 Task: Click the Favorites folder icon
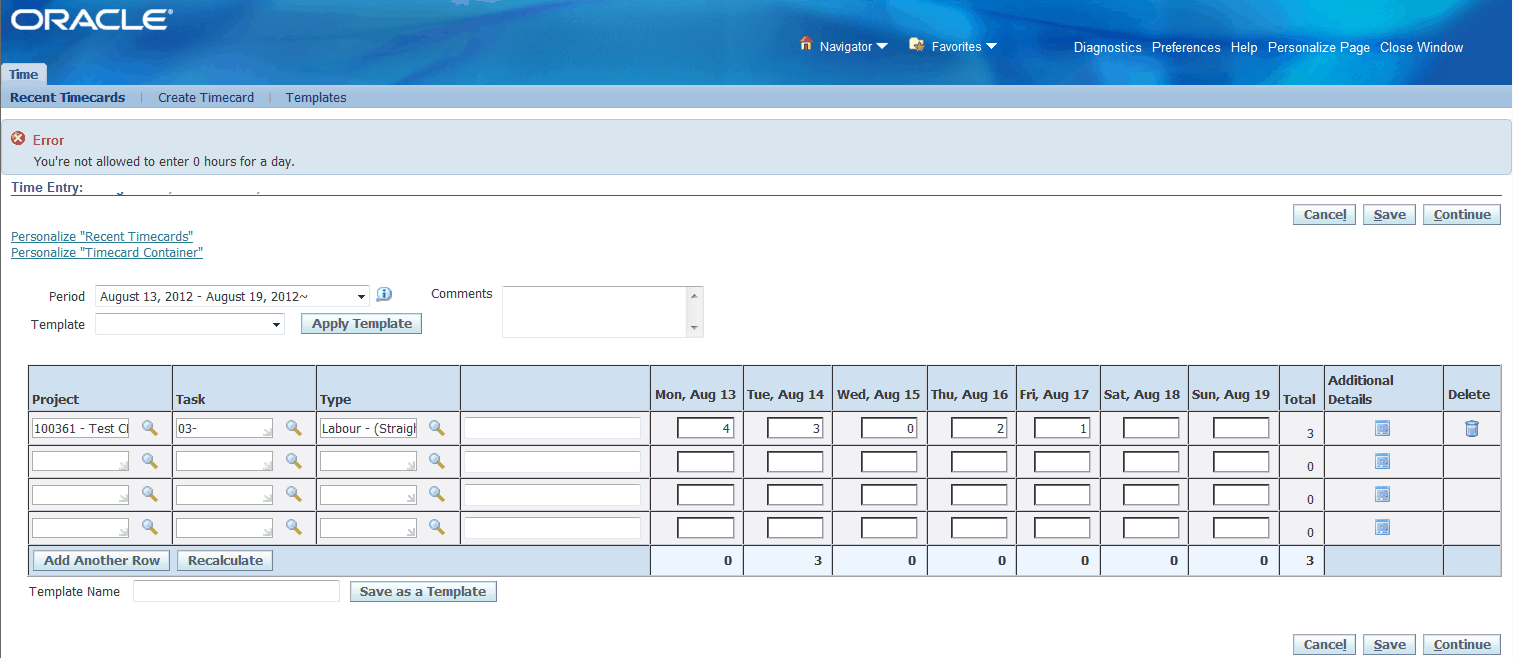coord(917,44)
